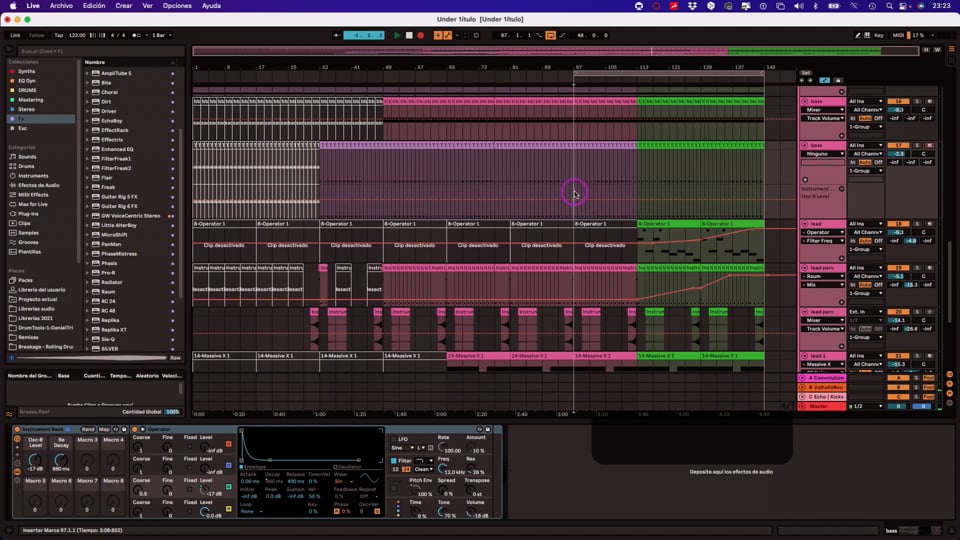The height and width of the screenshot is (540, 960).
Task: Toggle Draw Mode pencil icon
Action: point(858,36)
